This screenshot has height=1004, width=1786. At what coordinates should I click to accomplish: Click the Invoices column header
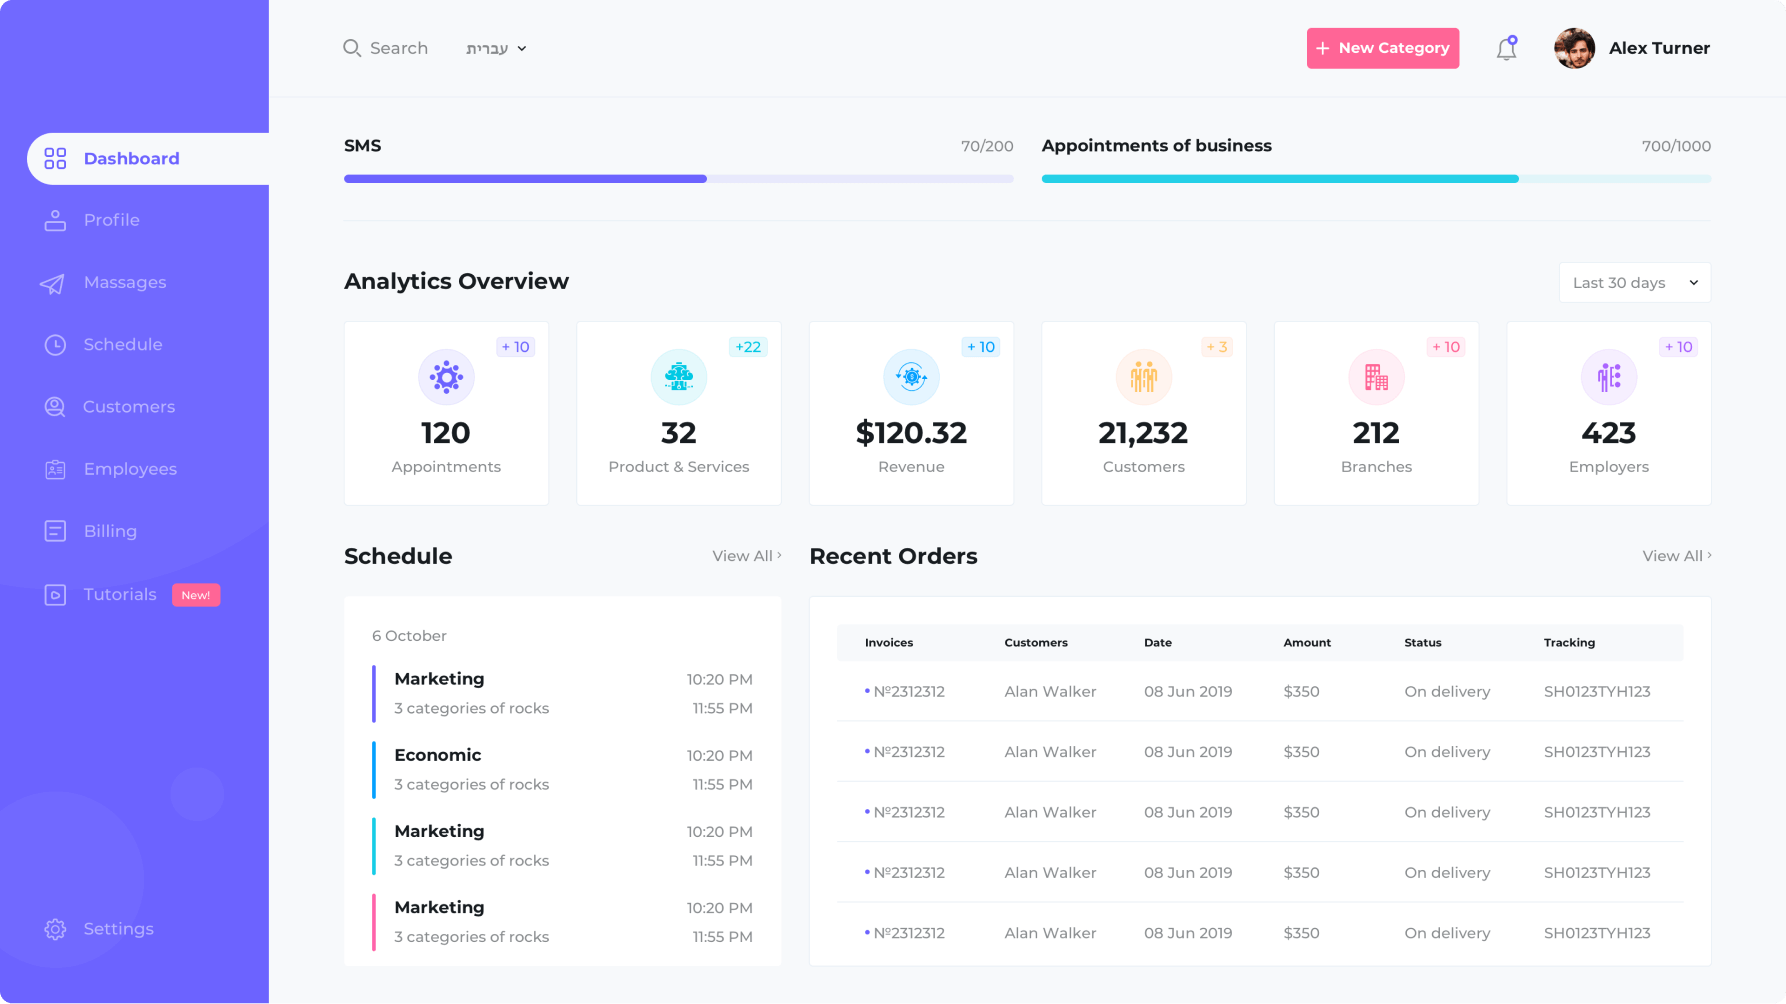(889, 643)
